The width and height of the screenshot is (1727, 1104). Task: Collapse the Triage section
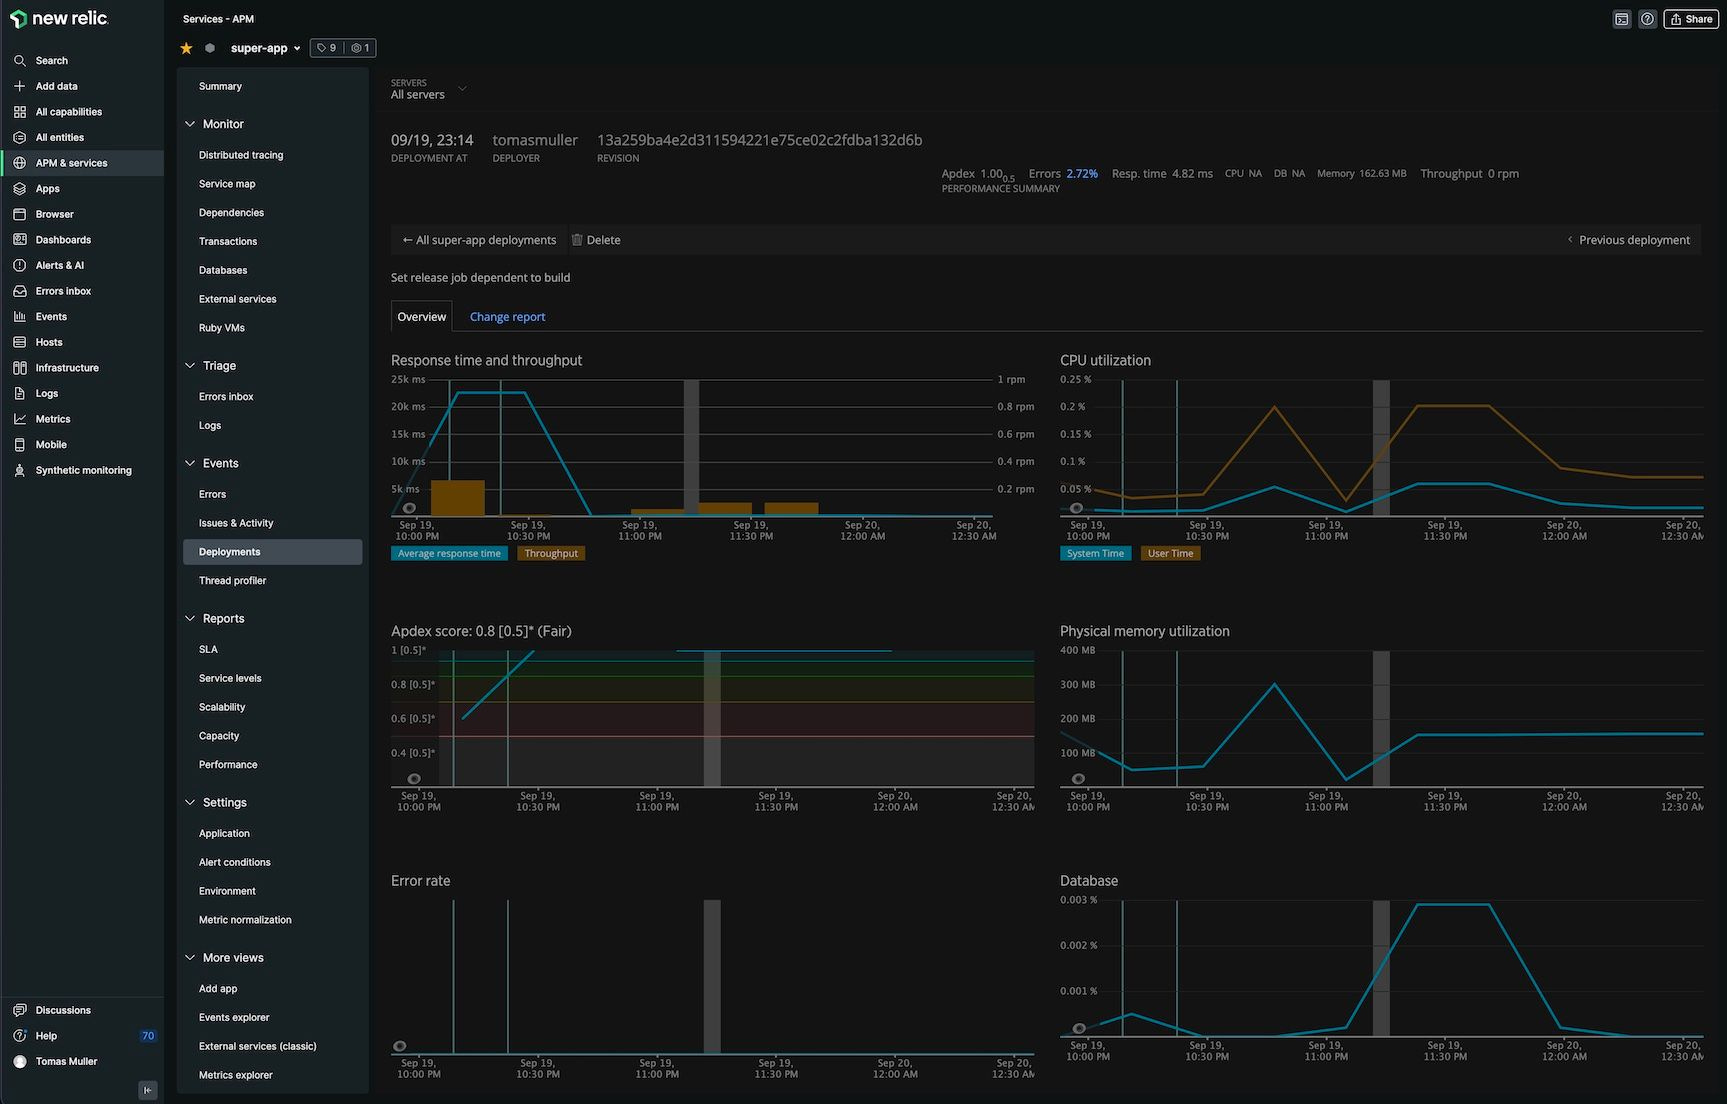[190, 366]
